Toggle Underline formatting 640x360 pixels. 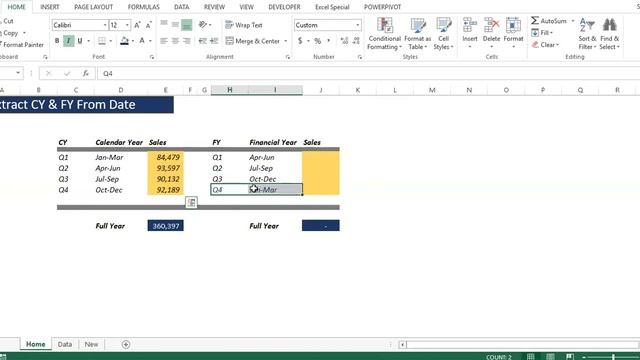(x=80, y=41)
